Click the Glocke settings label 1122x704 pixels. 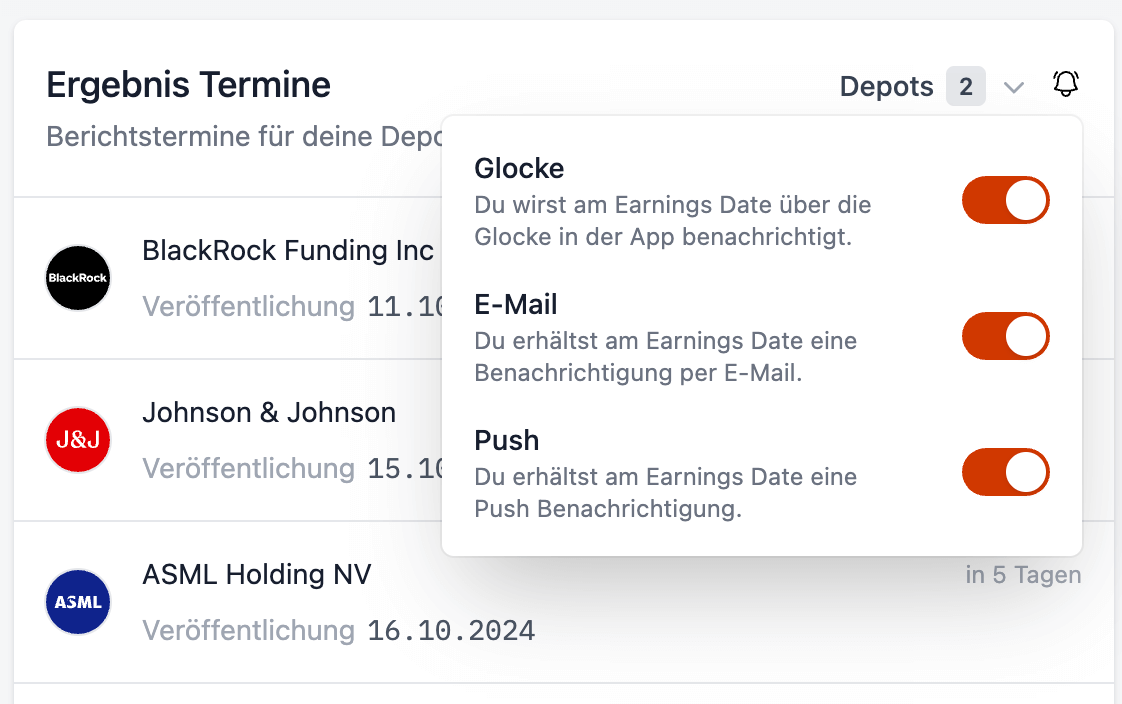tap(519, 168)
